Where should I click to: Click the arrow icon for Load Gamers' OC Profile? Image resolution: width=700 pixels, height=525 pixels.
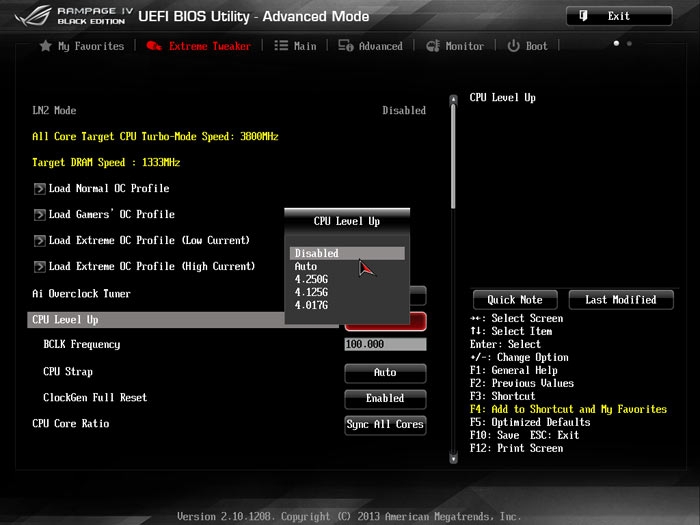coord(40,214)
